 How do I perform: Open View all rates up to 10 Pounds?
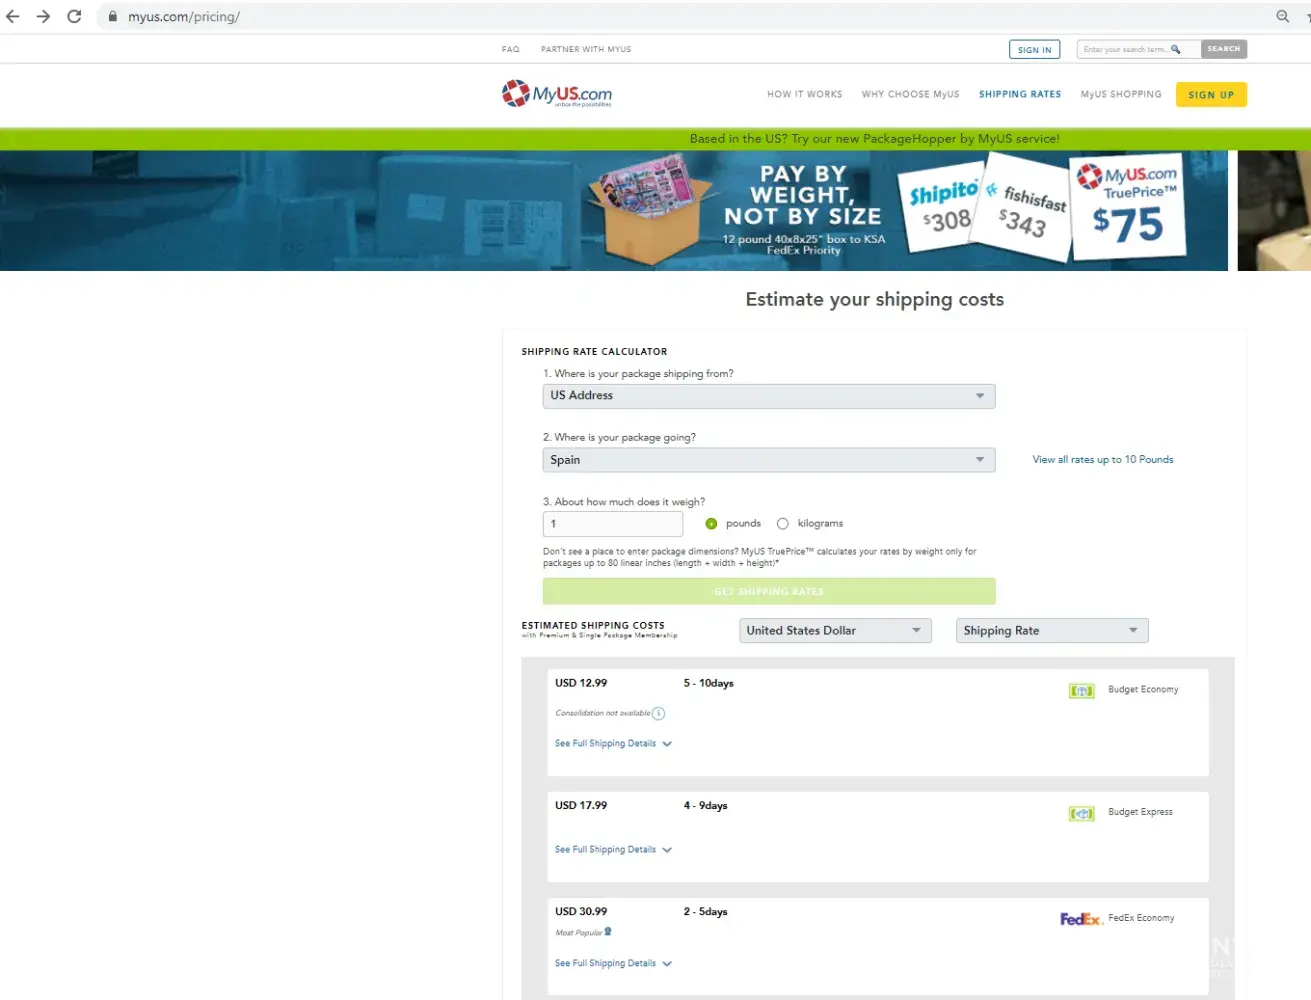(1102, 460)
